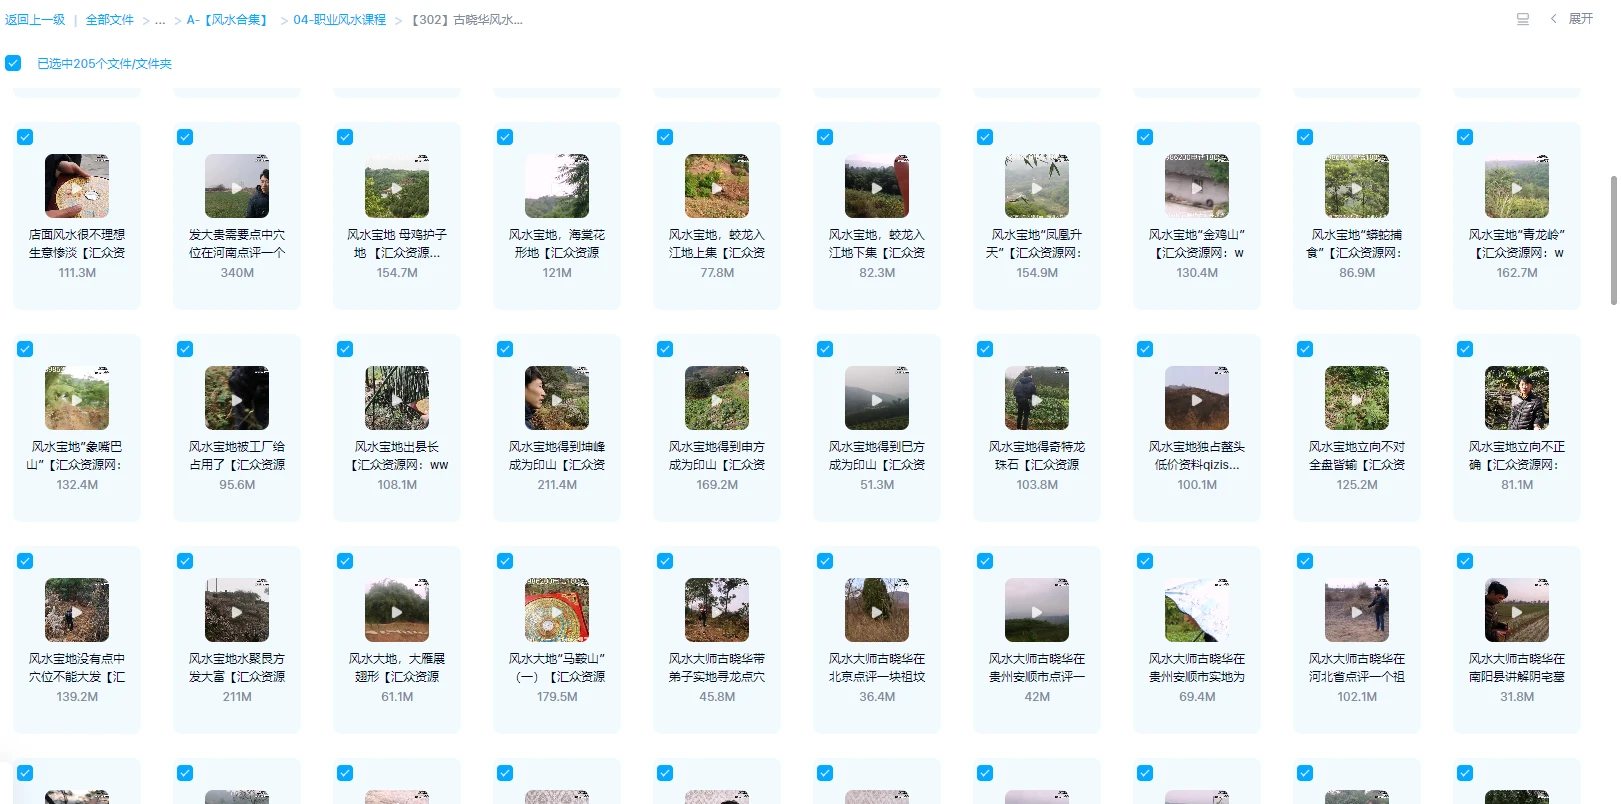The width and height of the screenshot is (1621, 804).
Task: Select the title 风水大地，大雁展翅形
Action: tap(397, 668)
